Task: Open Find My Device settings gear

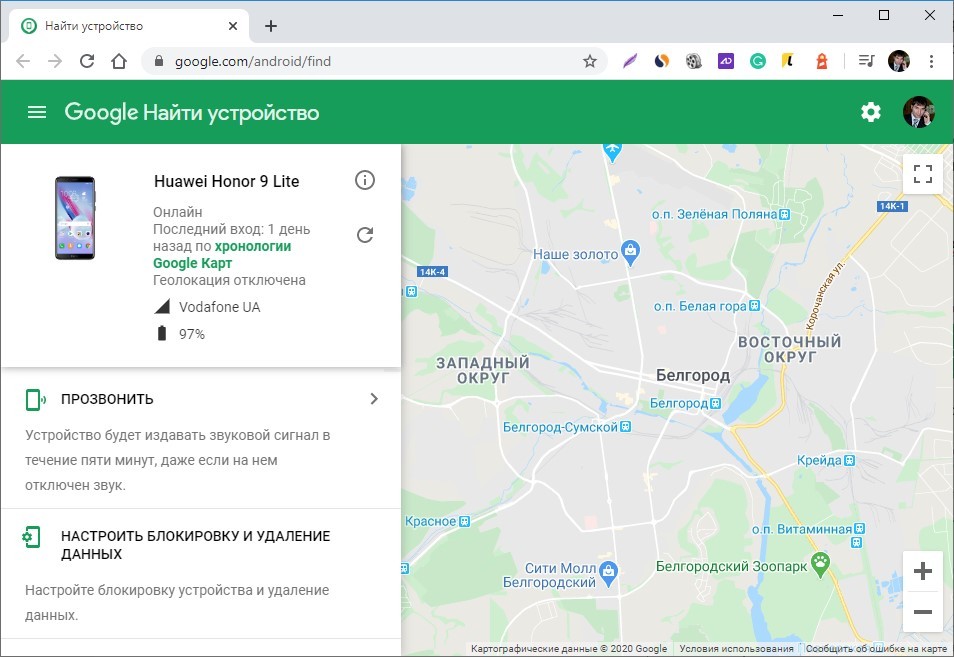Action: pyautogui.click(x=871, y=112)
